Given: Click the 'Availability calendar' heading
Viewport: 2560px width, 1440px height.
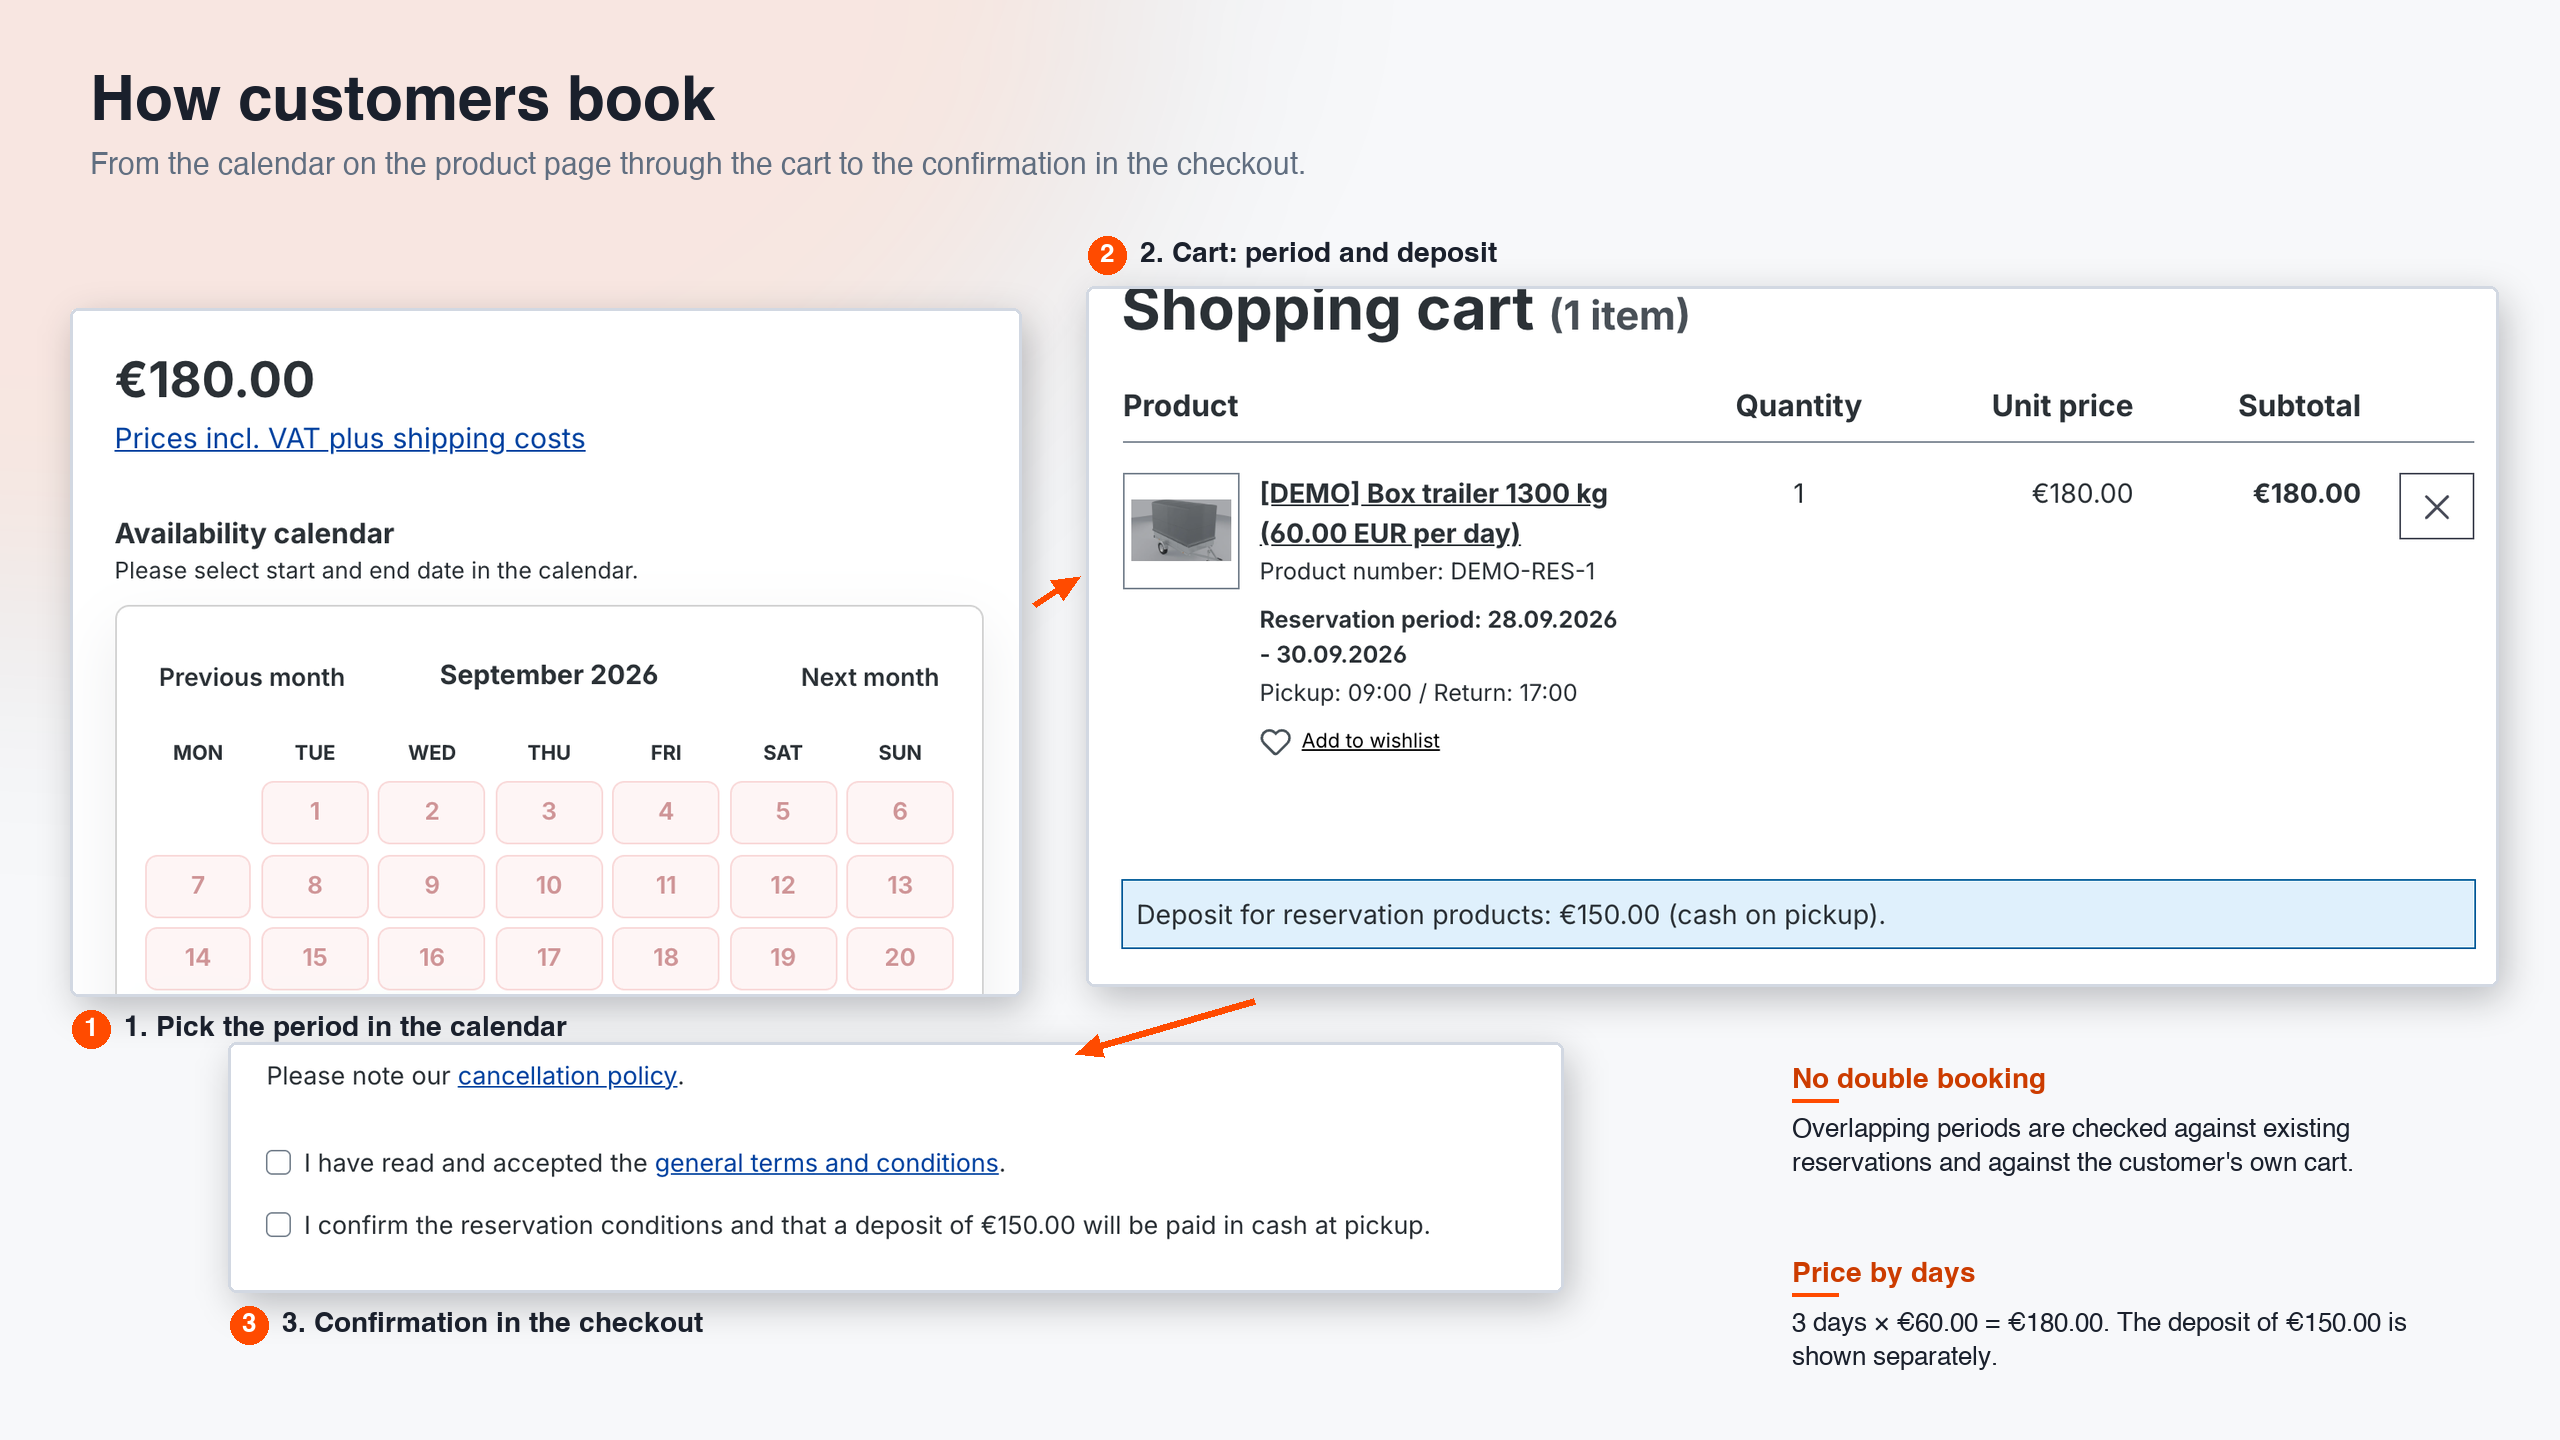Looking at the screenshot, I should click(254, 534).
